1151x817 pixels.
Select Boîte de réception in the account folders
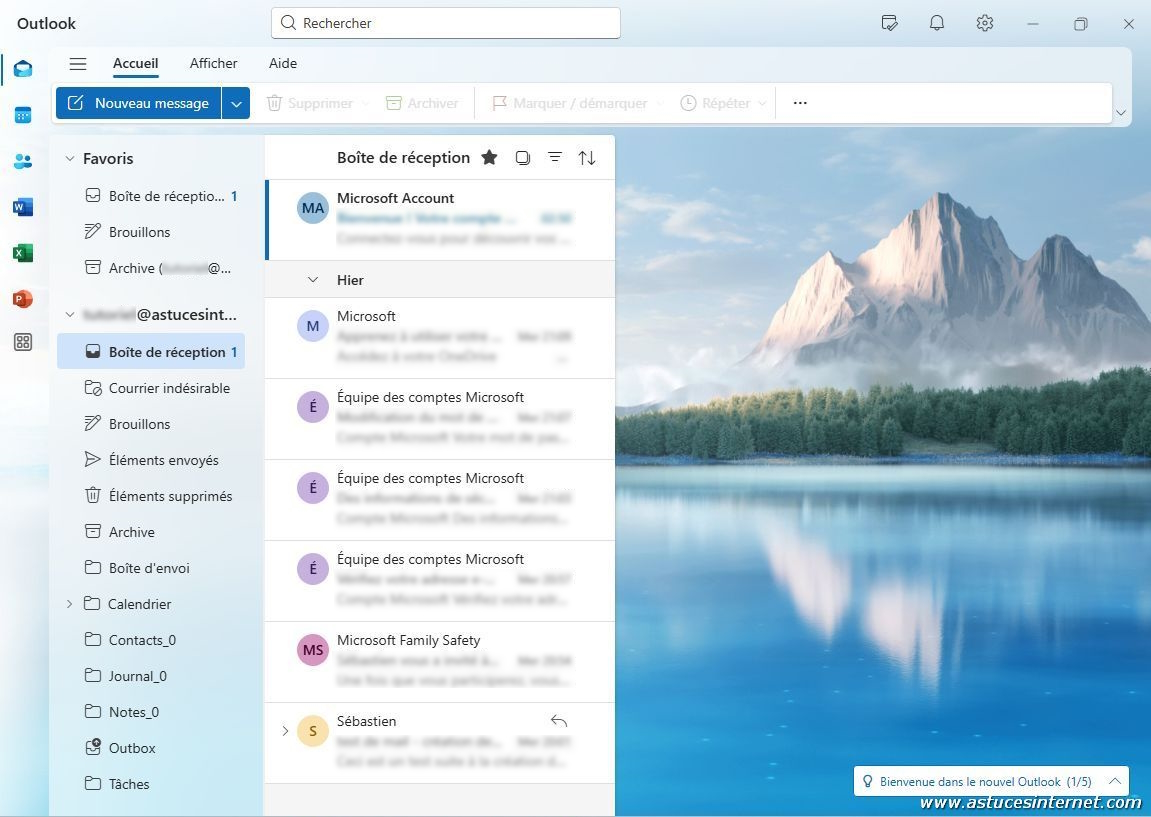151,352
